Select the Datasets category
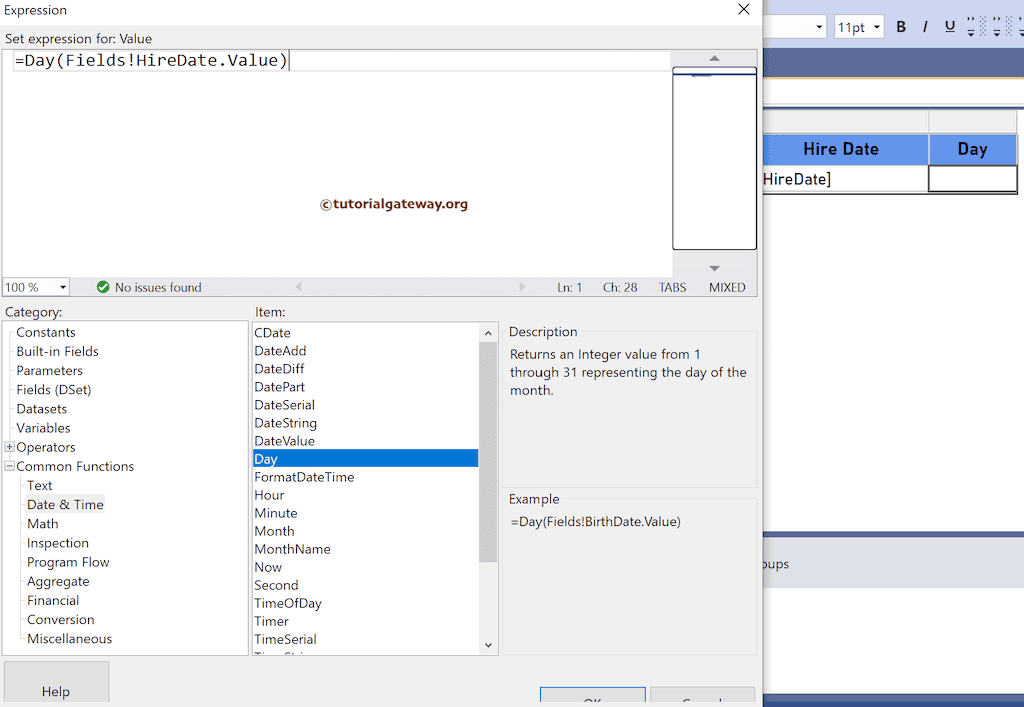Image resolution: width=1024 pixels, height=707 pixels. coord(42,409)
